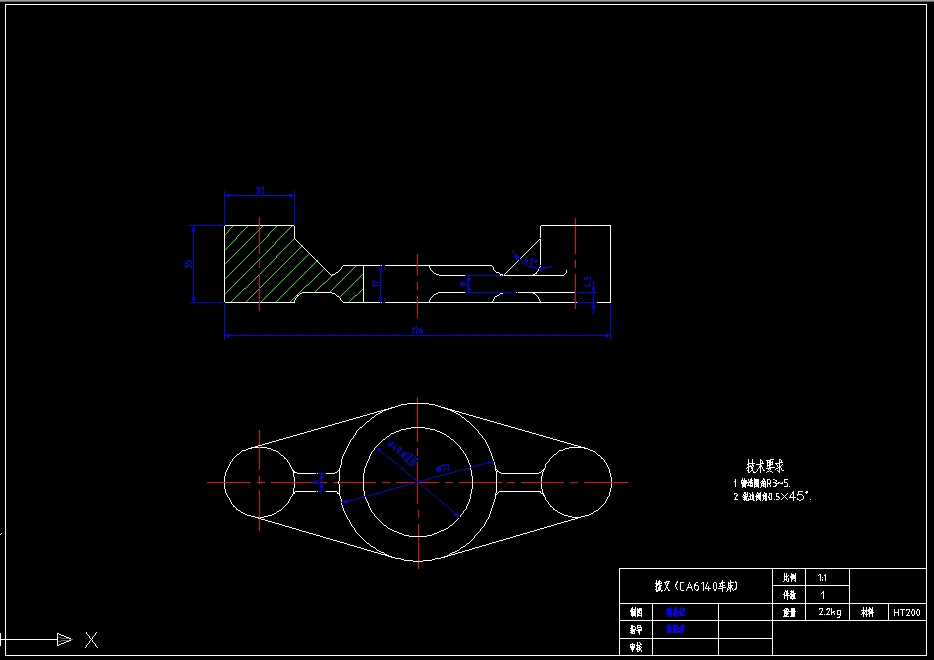Select technical note ending in R3~5

coord(762,483)
